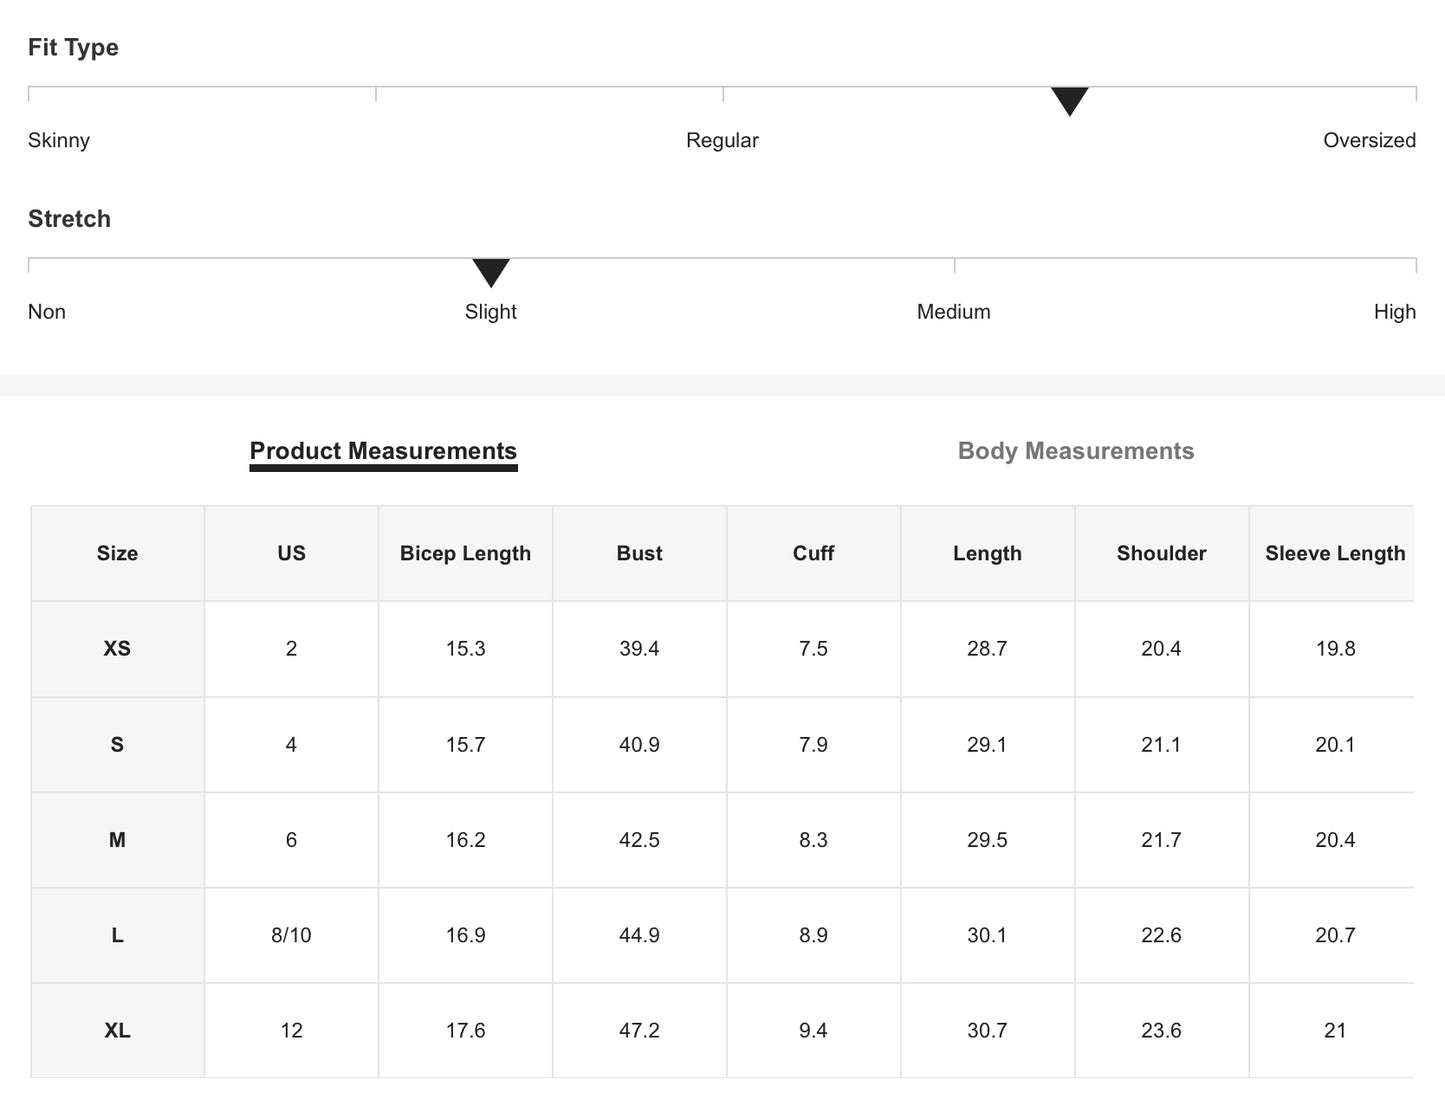This screenshot has width=1445, height=1099.
Task: Click the M size row header
Action: pos(117,840)
